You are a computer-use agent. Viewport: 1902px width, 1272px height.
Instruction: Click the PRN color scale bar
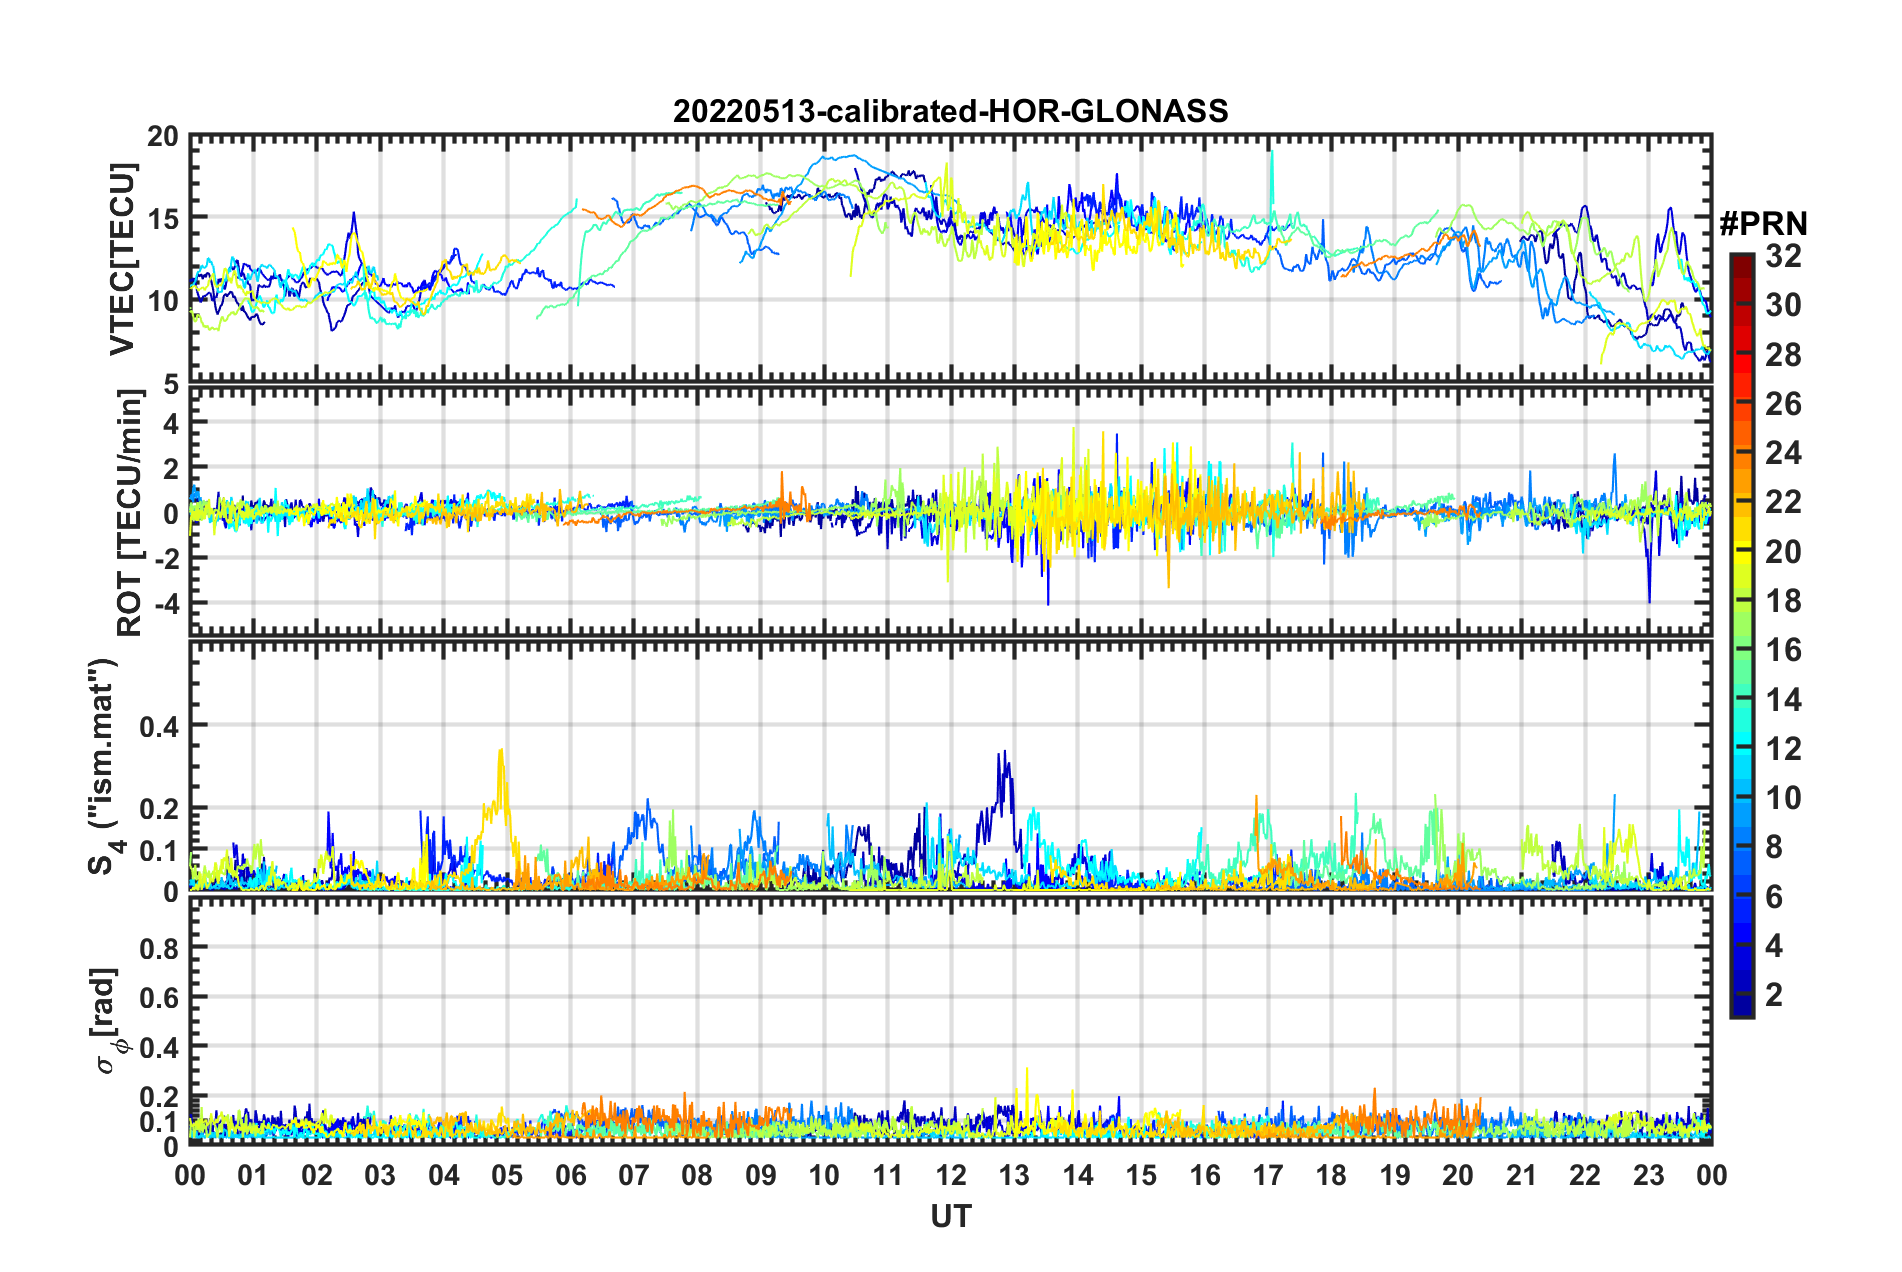[x=1742, y=635]
